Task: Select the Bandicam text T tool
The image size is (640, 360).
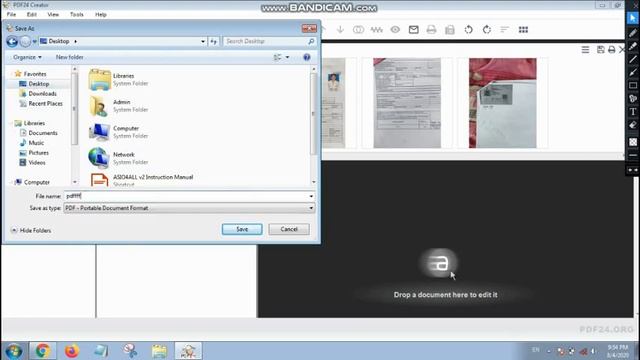Action: (633, 111)
